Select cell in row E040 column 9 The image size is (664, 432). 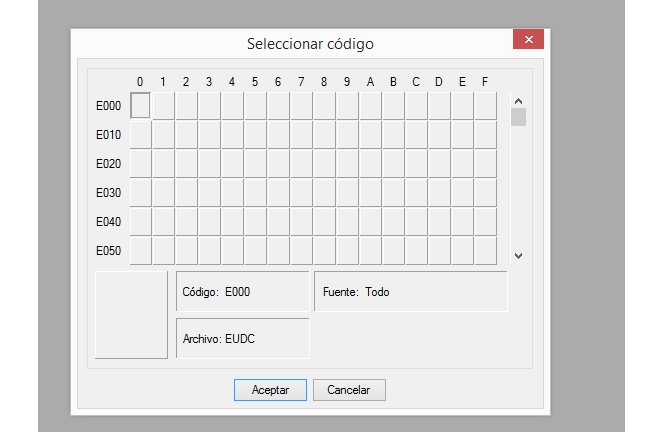click(x=347, y=222)
